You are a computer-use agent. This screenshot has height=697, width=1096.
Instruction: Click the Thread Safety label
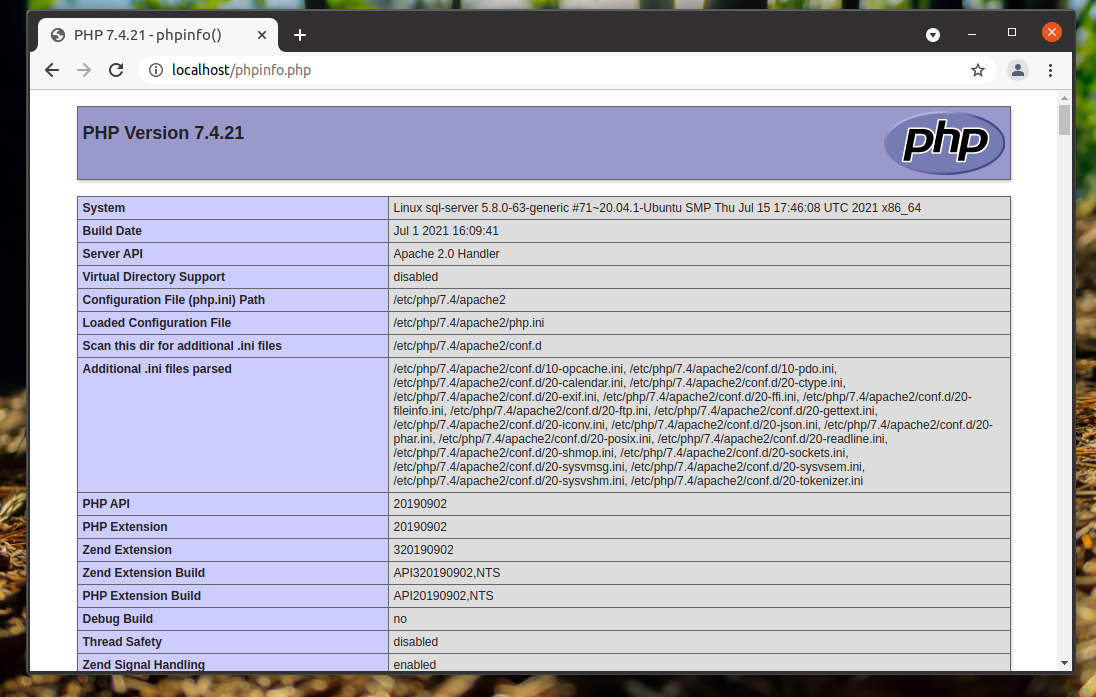point(122,642)
